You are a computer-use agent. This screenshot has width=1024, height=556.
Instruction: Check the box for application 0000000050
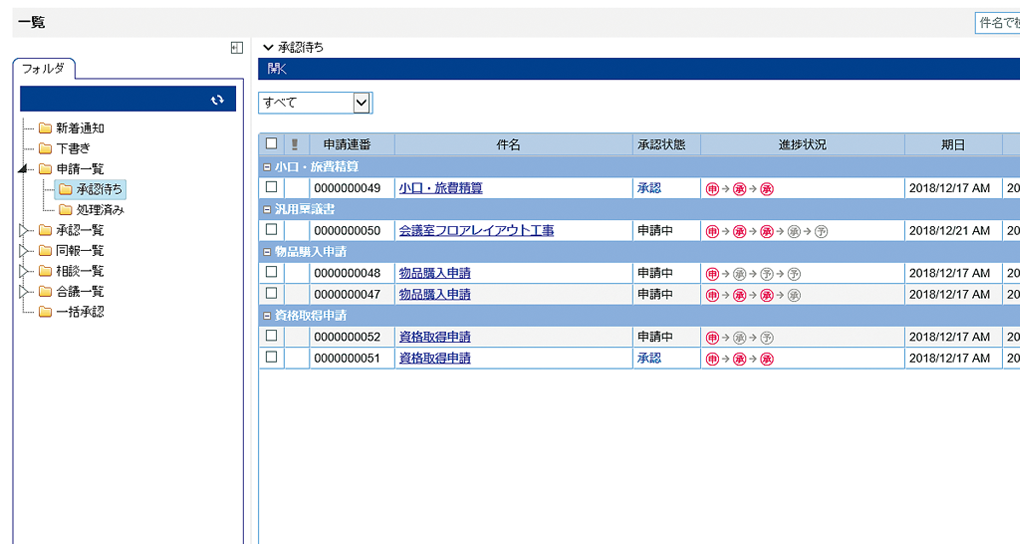click(x=272, y=229)
